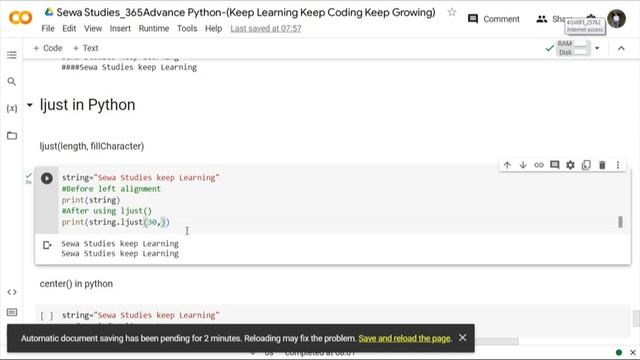Add a new Code cell
This screenshot has width=640, height=360.
click(x=48, y=48)
